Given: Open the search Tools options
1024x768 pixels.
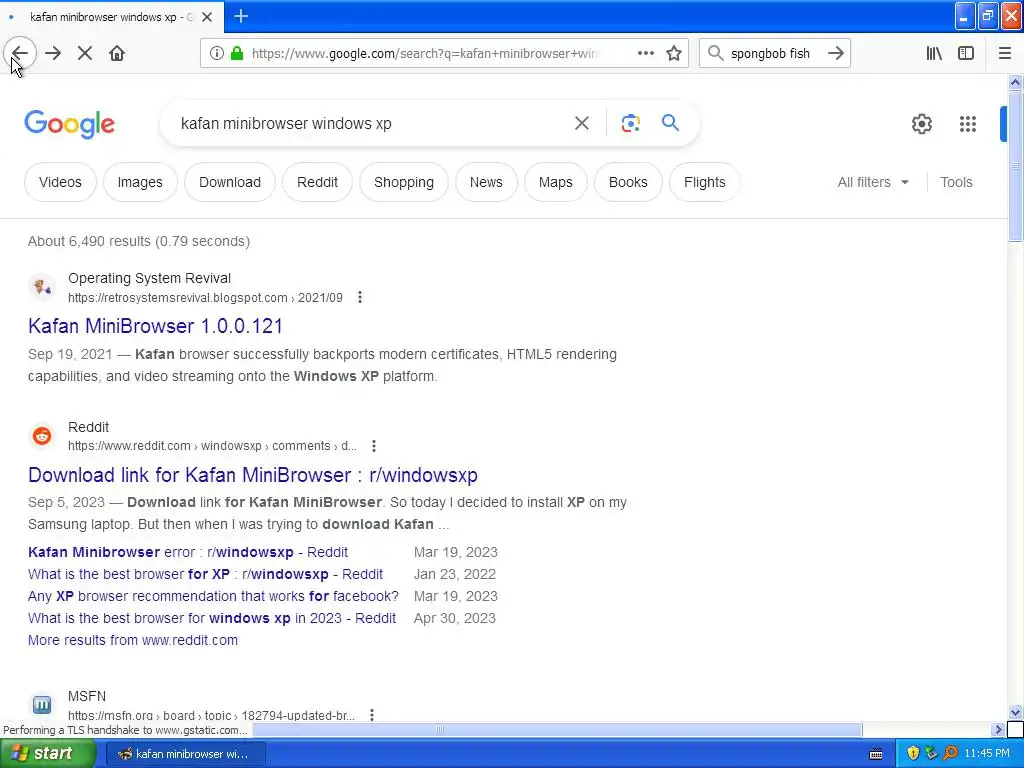Looking at the screenshot, I should pos(956,182).
